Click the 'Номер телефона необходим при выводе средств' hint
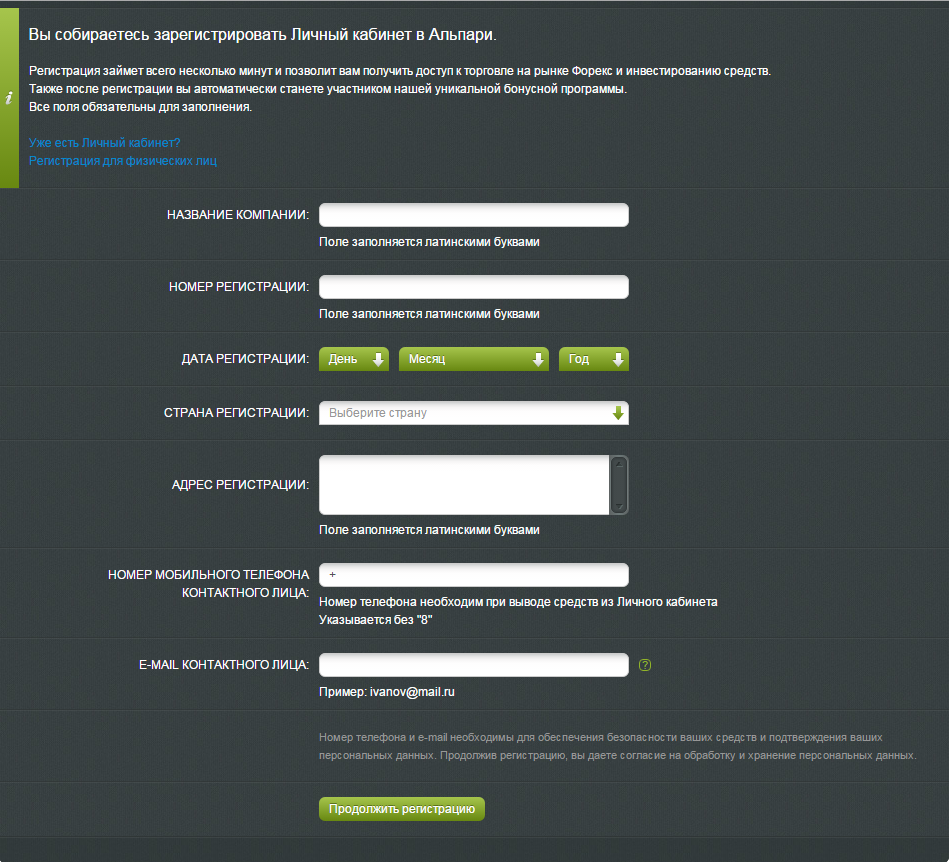The image size is (949, 862). click(x=518, y=602)
